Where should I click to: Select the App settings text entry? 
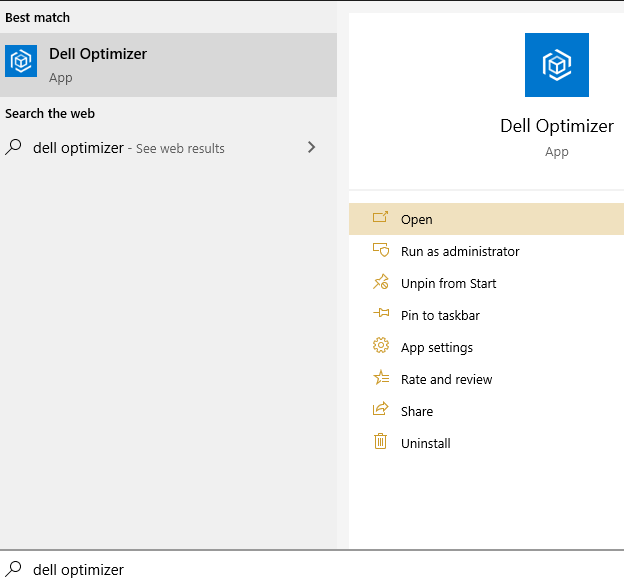pos(436,348)
